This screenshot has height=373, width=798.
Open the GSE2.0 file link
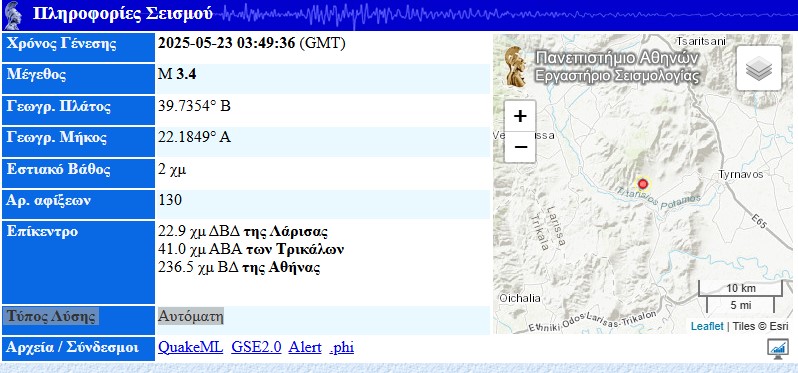coord(256,347)
